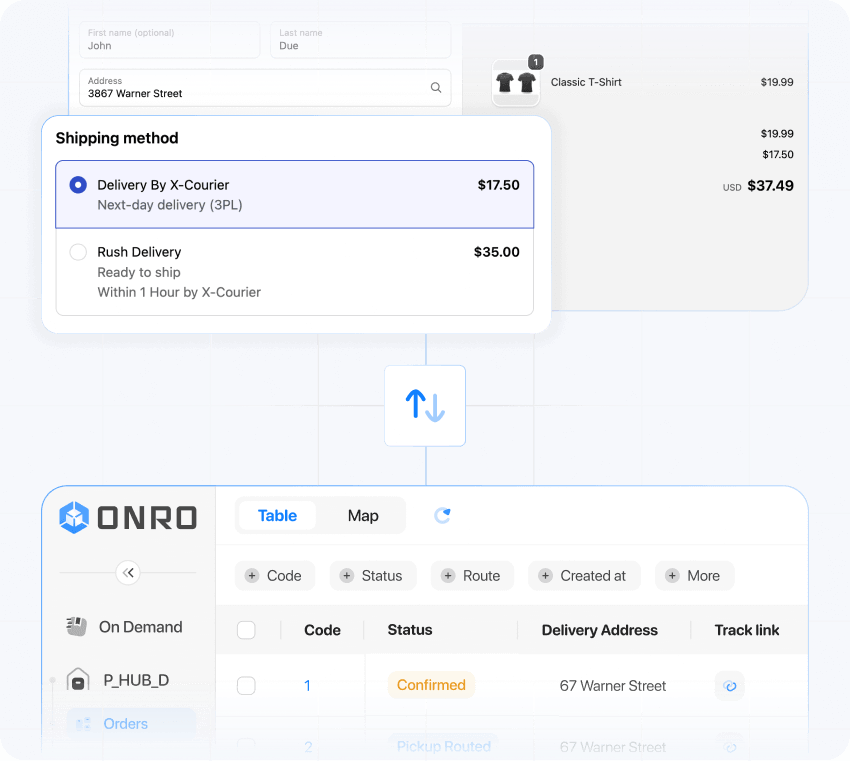Open the More filters menu
The width and height of the screenshot is (850, 761).
[x=694, y=575]
